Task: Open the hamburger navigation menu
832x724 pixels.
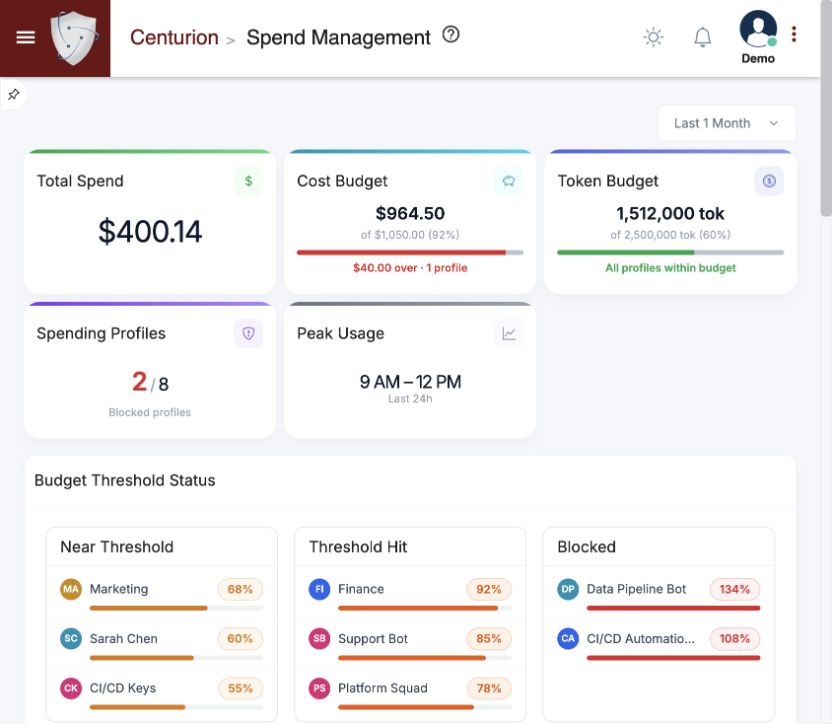Action: coord(25,37)
